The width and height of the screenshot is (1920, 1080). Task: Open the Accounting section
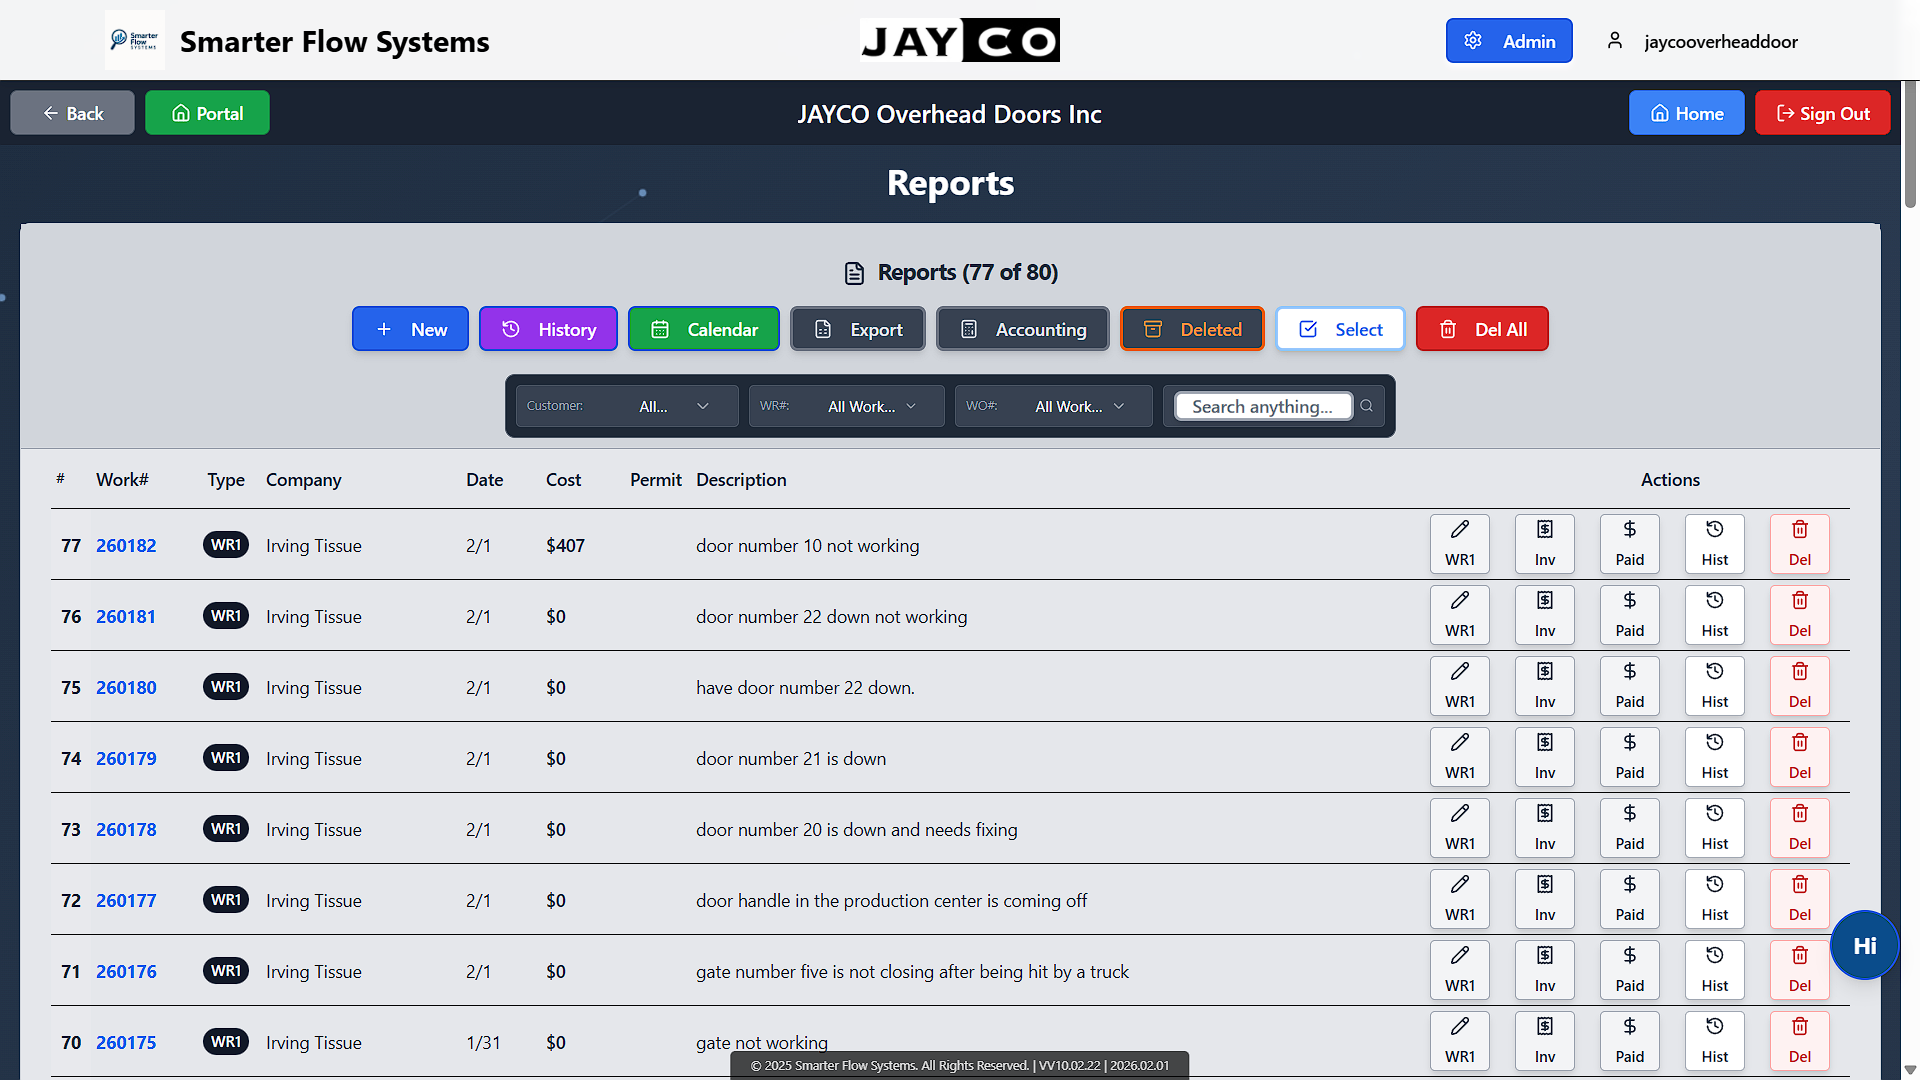(1023, 329)
